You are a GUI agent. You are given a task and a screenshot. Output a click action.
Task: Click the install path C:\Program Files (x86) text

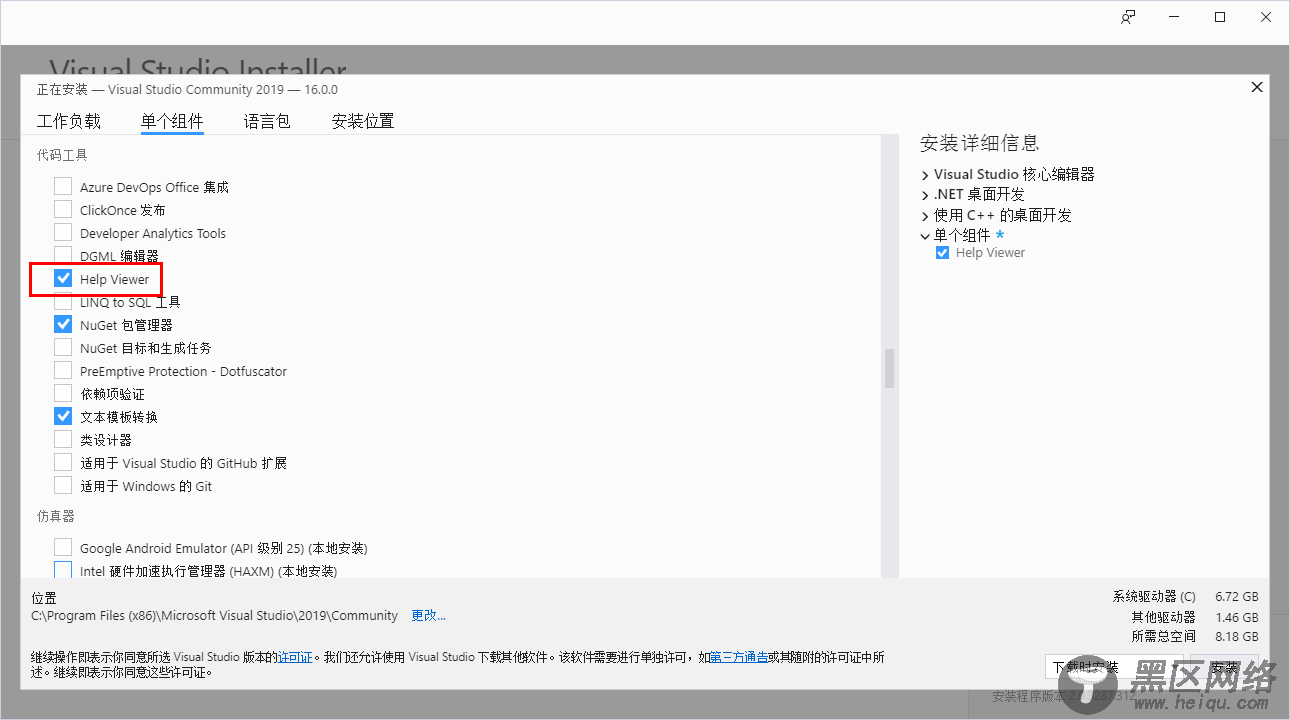[x=214, y=615]
